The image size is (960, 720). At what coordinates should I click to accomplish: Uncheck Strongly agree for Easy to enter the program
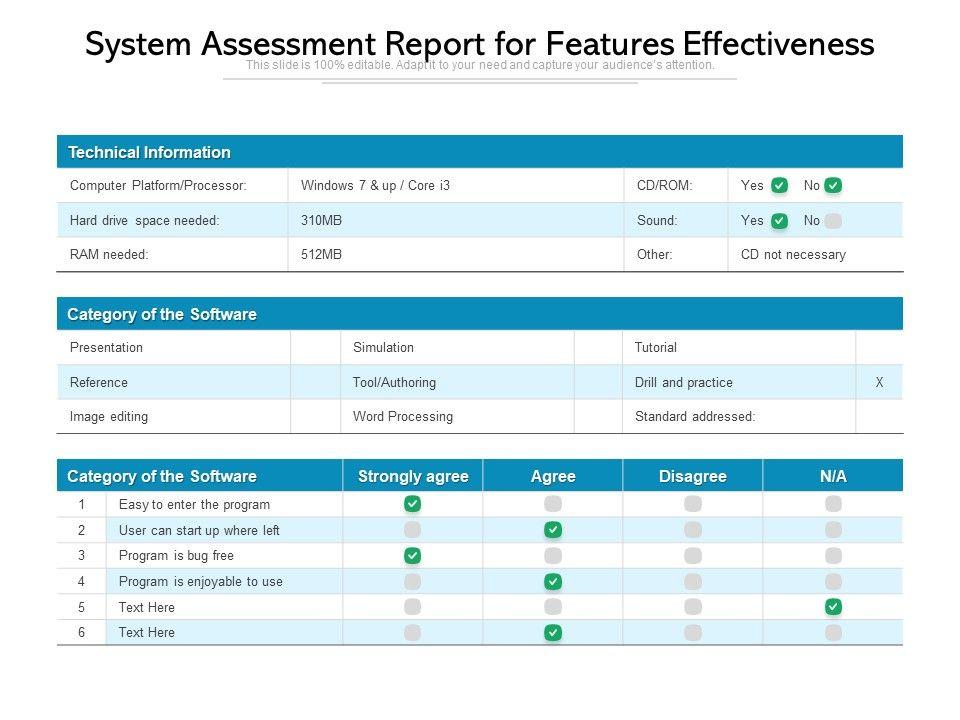pos(412,504)
